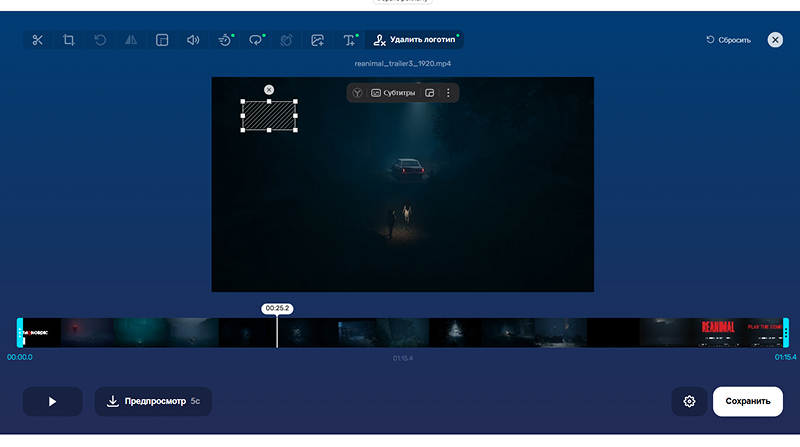Open the add text tool
The image size is (800, 447).
coord(349,40)
